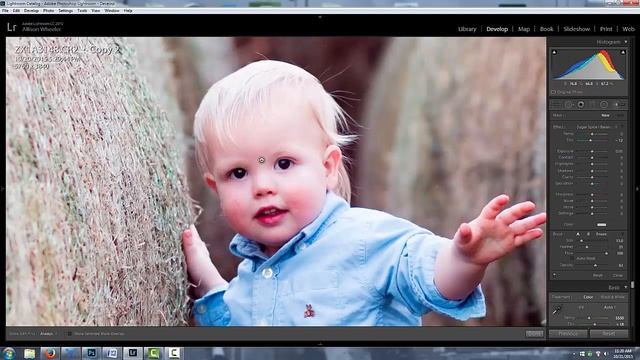
Task: Click the Auto white balance preset label
Action: (609, 307)
